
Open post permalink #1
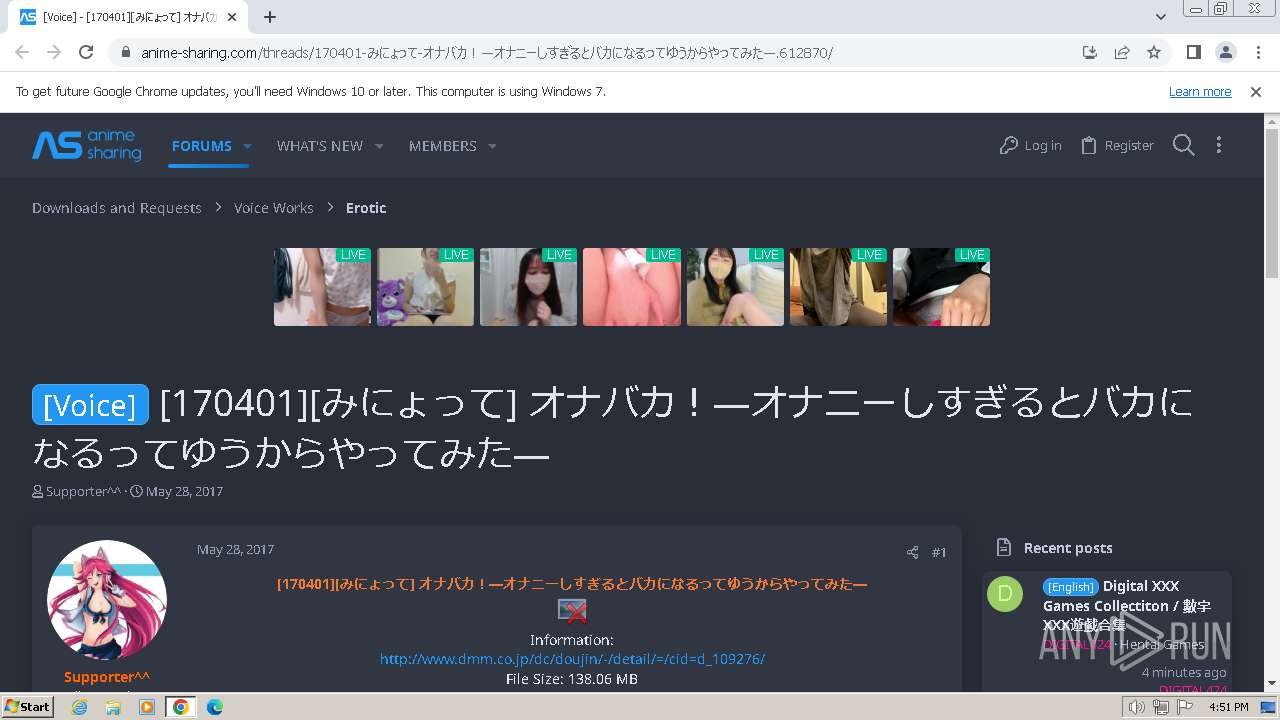click(x=939, y=552)
